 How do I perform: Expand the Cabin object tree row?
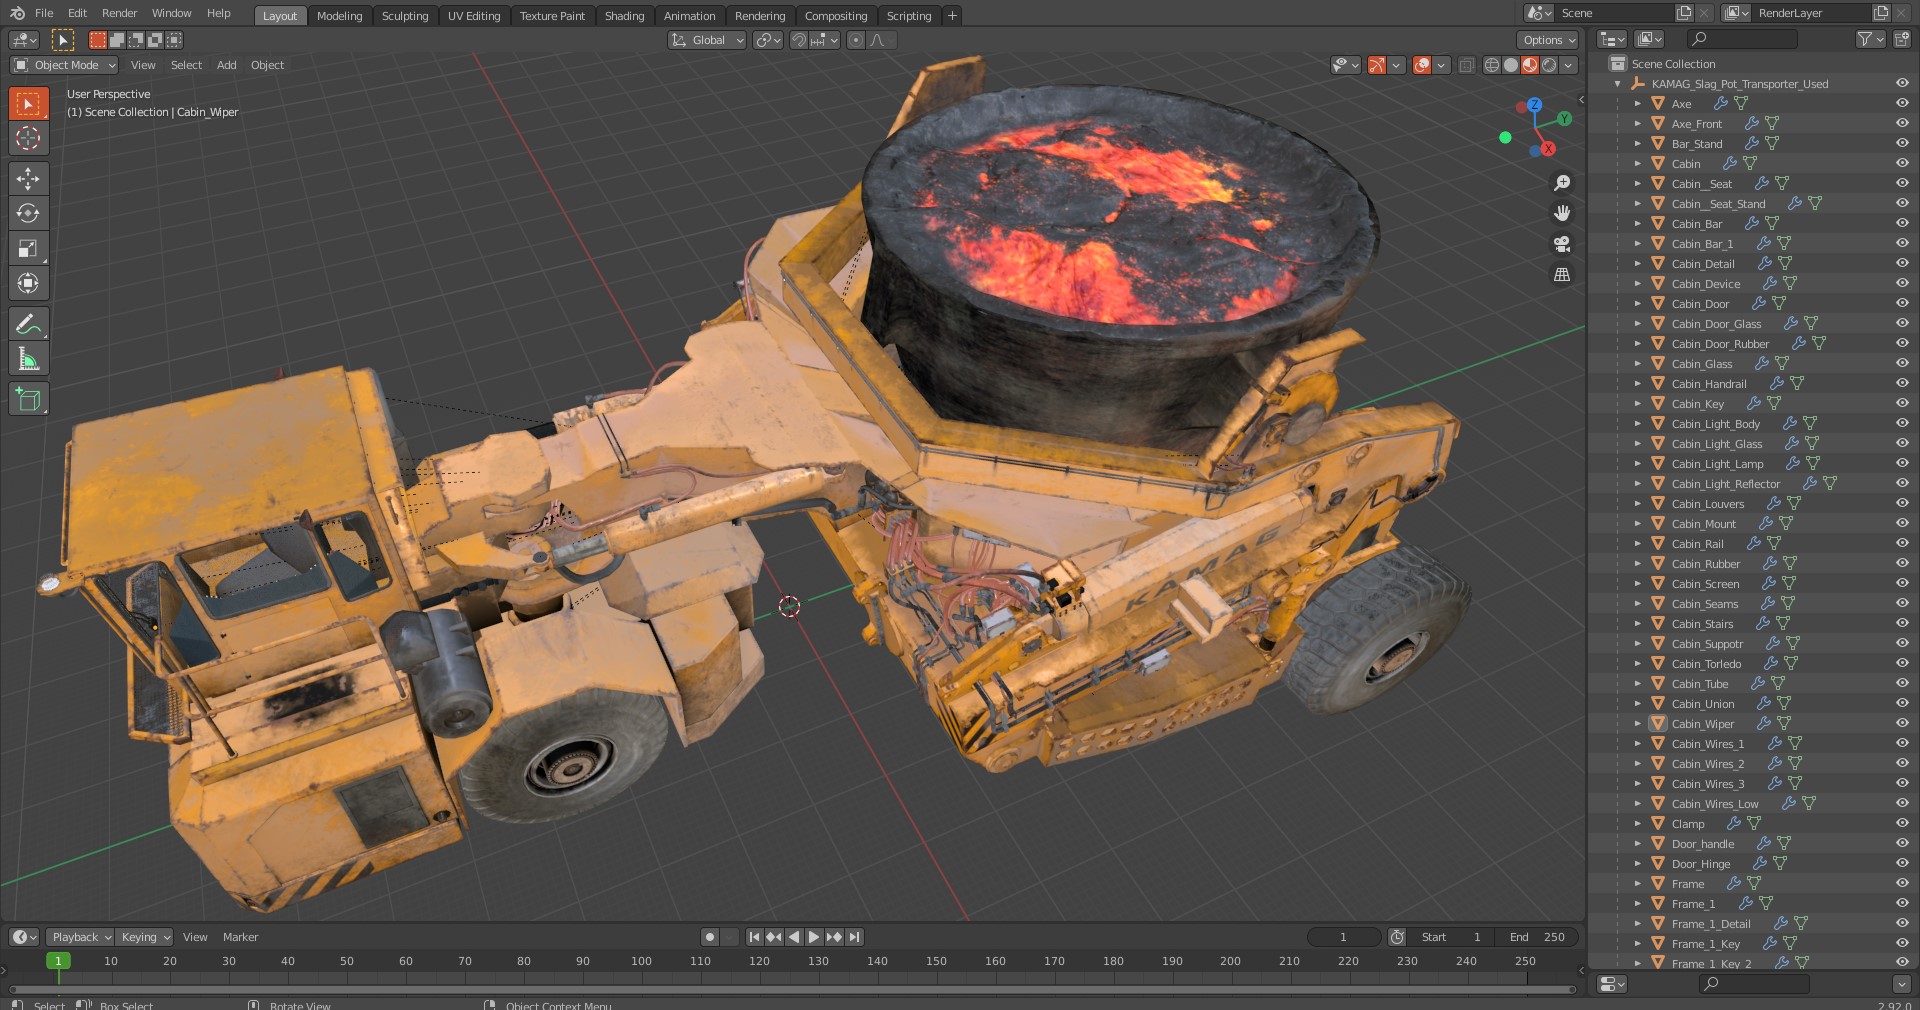click(1637, 163)
